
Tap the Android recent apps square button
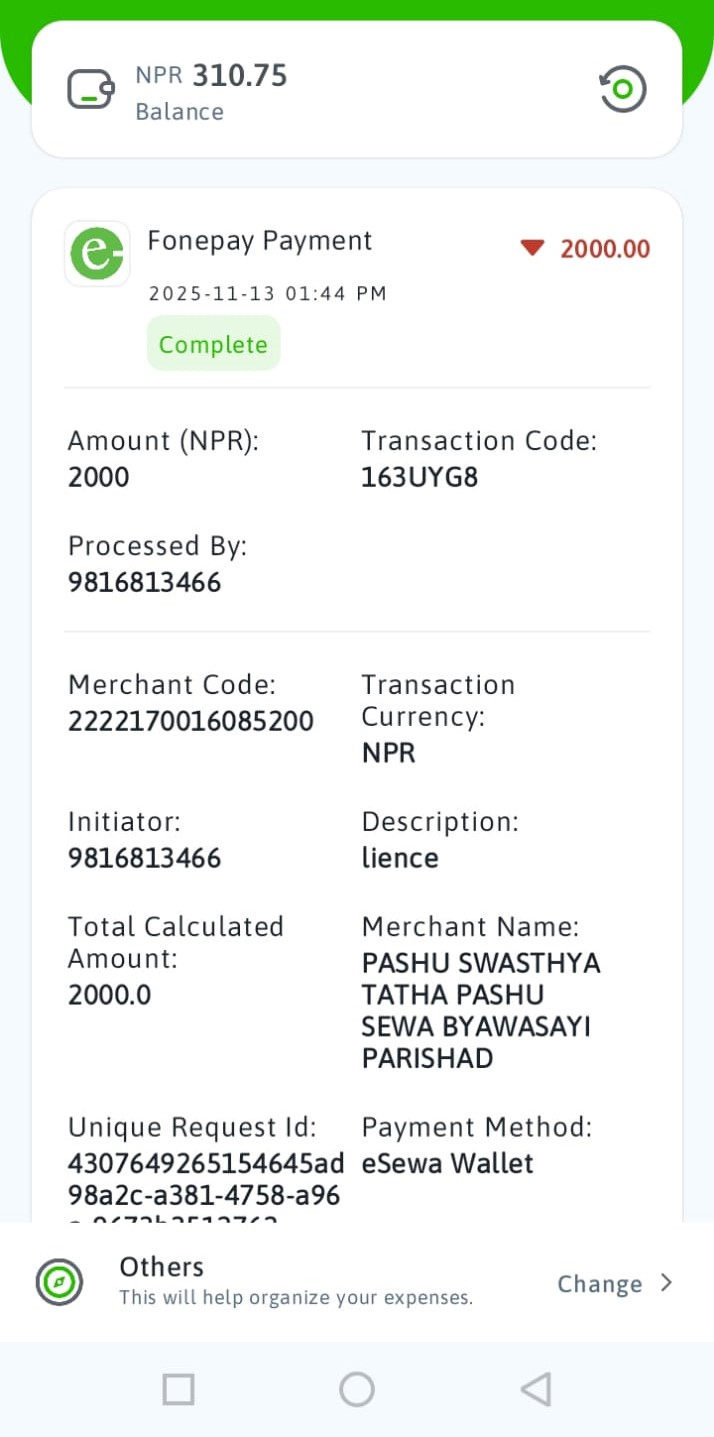tap(178, 1389)
